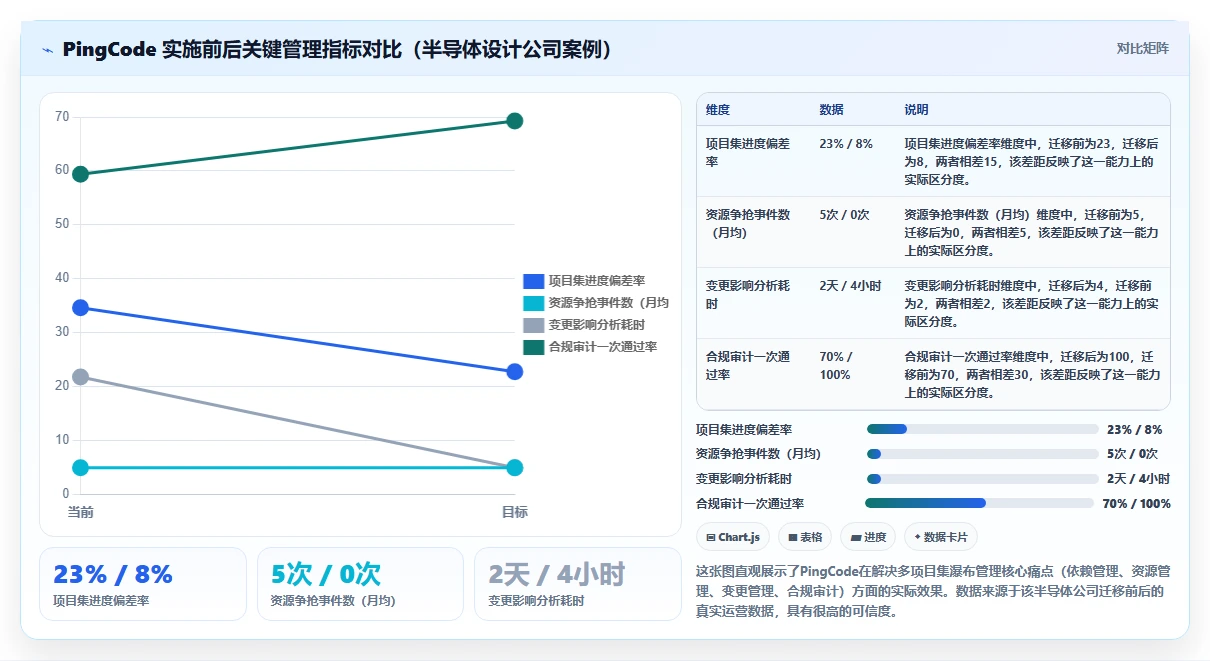Click the blue data point at 目标
Viewport: 1210px width, 661px height.
tap(515, 372)
